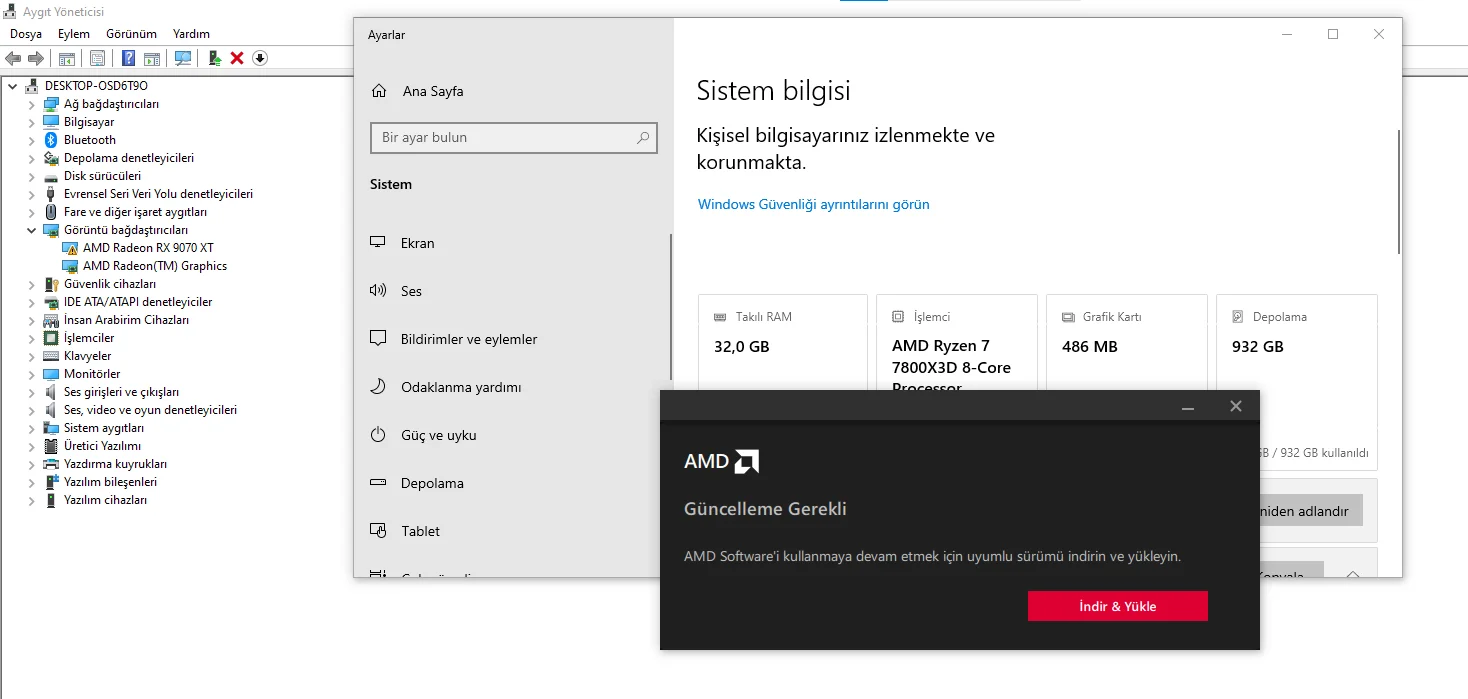1468x699 pixels.
Task: Click the Depolama drive icon in Settings sidebar
Action: tap(378, 483)
